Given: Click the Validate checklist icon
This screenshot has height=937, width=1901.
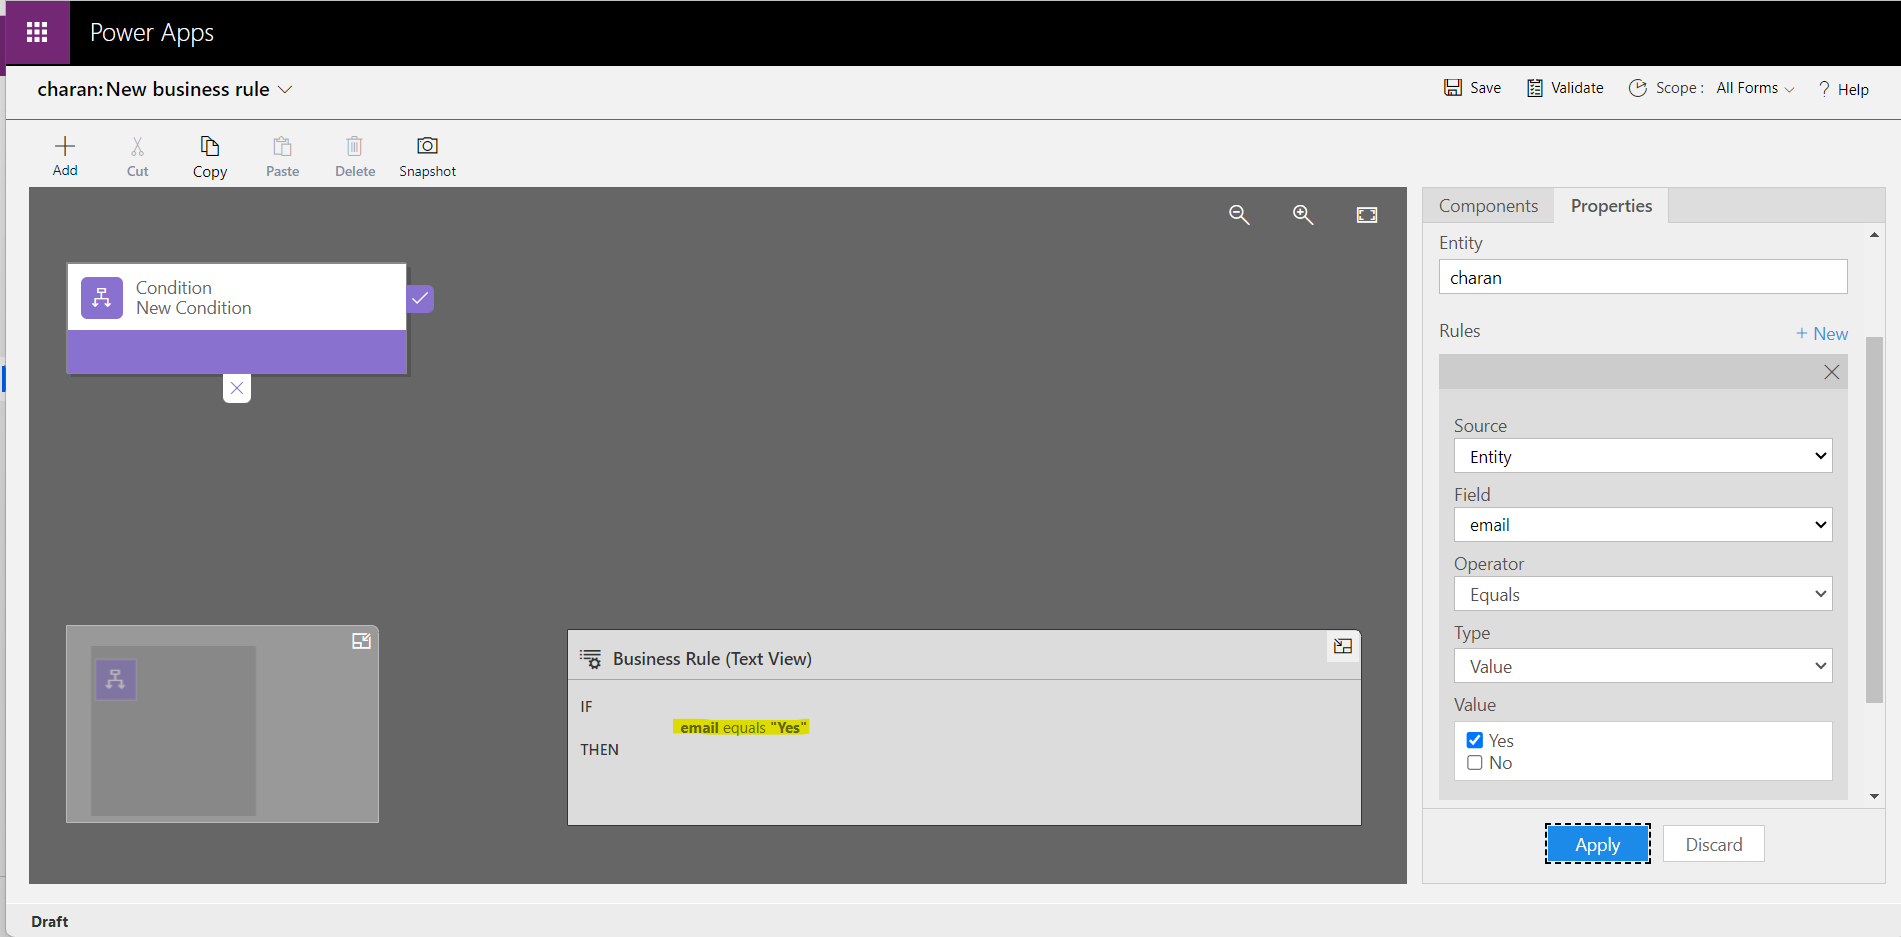Looking at the screenshot, I should pos(1535,88).
